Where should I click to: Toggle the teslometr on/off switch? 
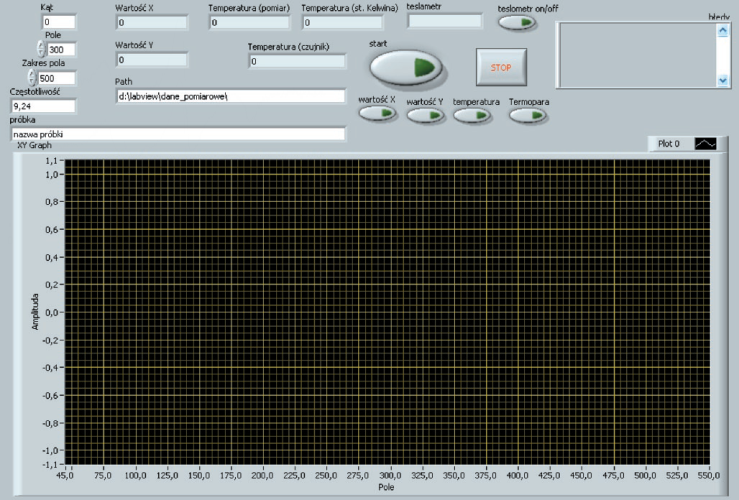pos(517,22)
